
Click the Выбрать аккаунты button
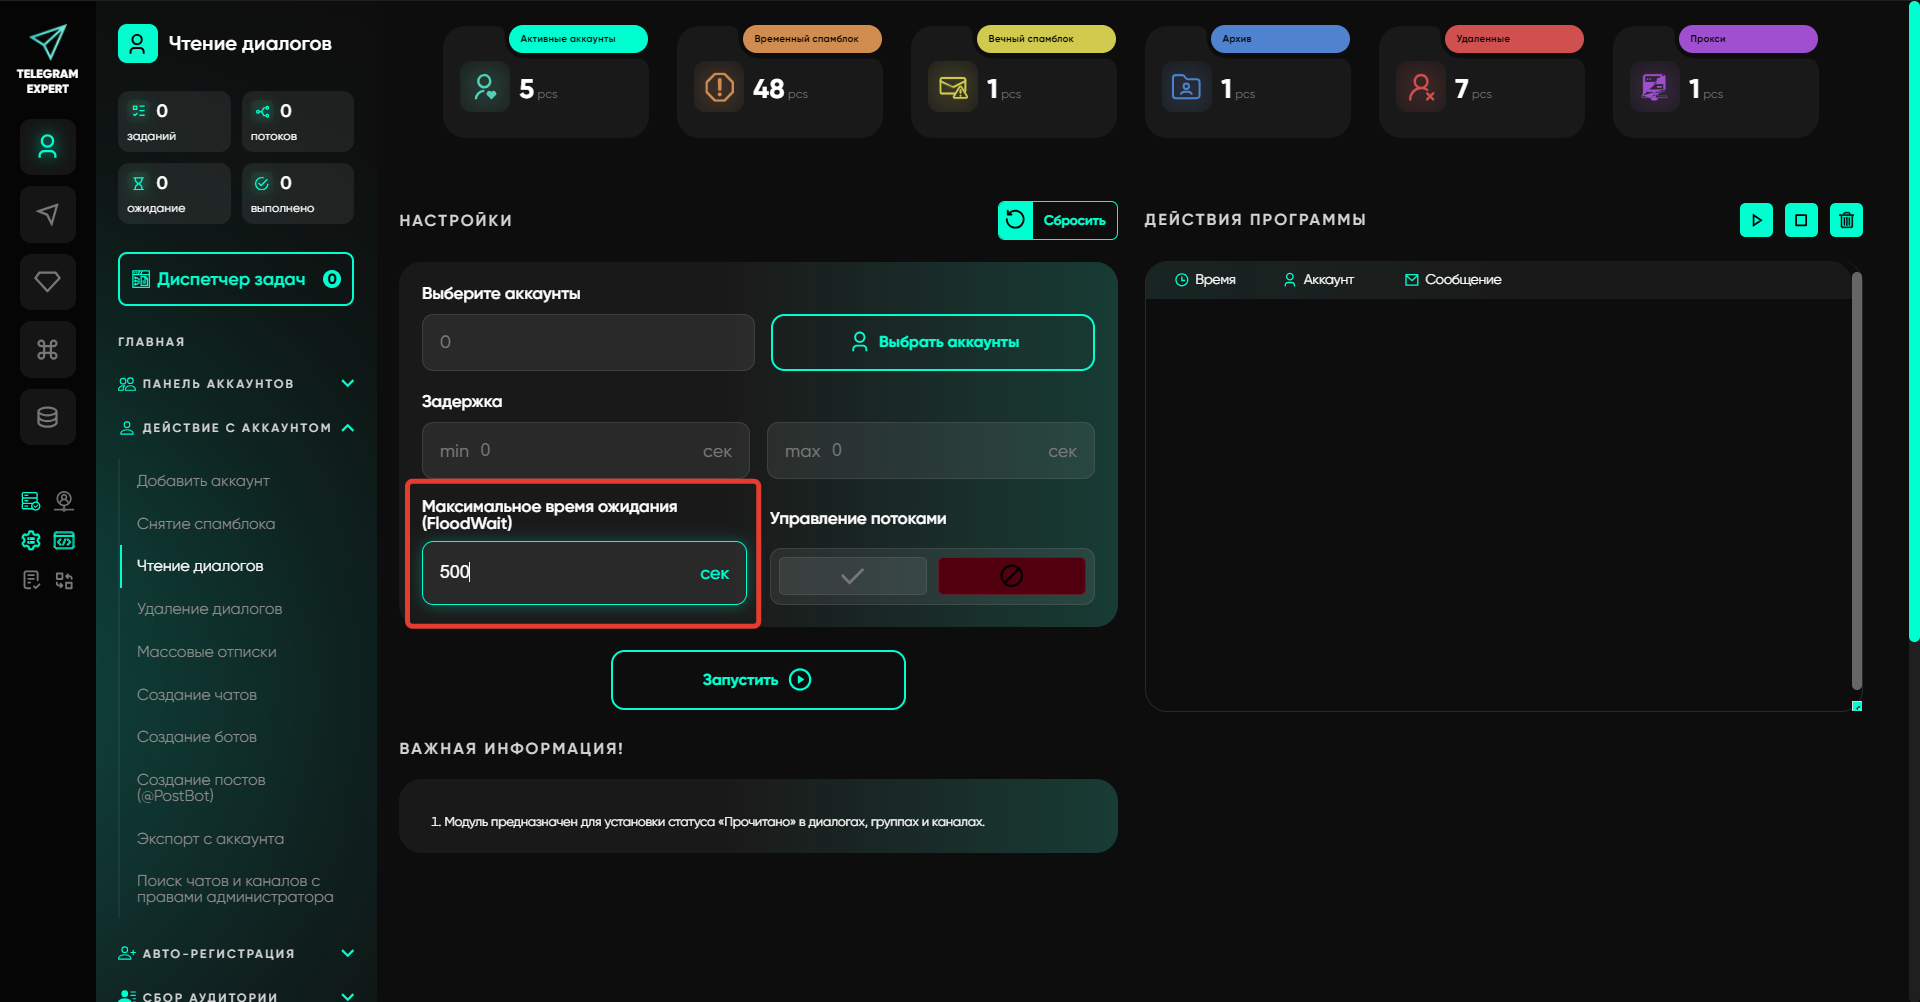932,342
